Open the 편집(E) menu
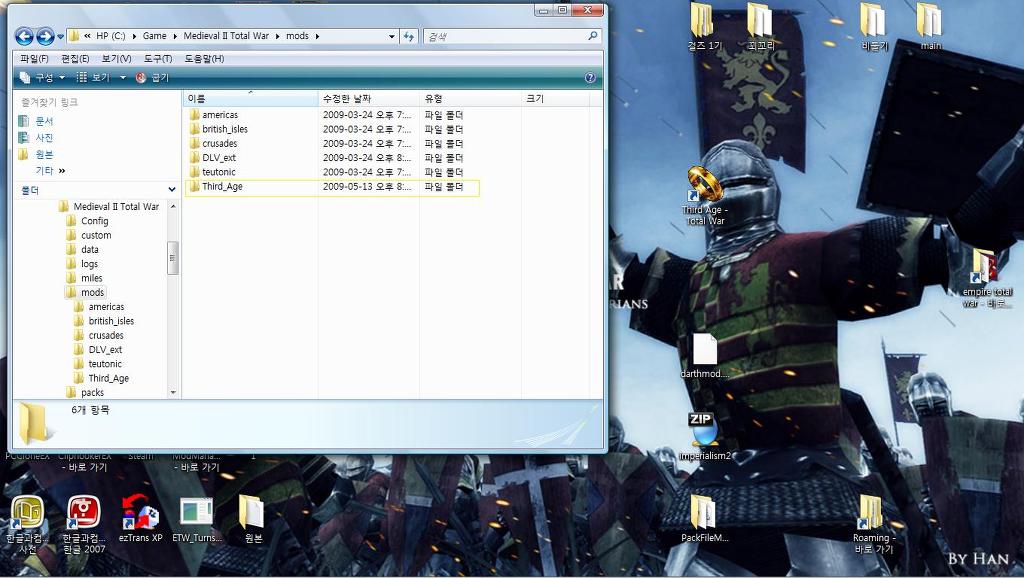Viewport: 1024px width, 578px height. [x=75, y=59]
